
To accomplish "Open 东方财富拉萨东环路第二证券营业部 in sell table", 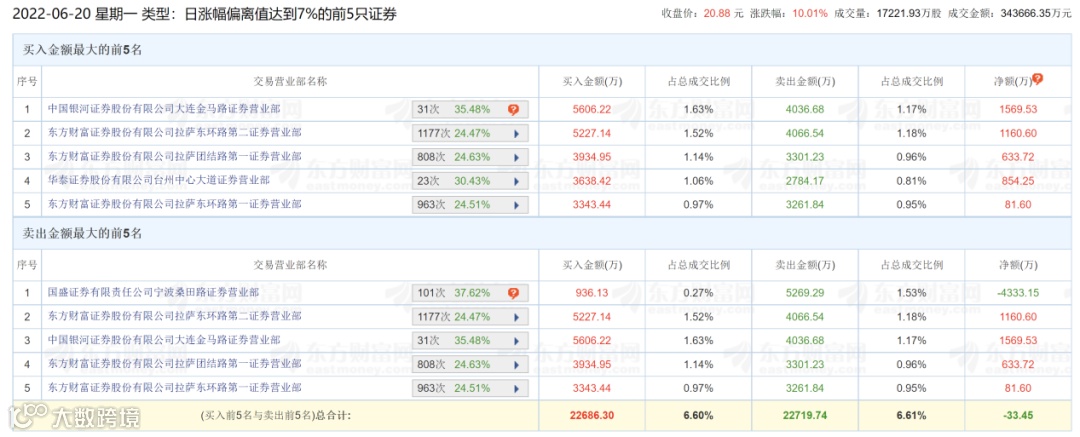I will [174, 316].
